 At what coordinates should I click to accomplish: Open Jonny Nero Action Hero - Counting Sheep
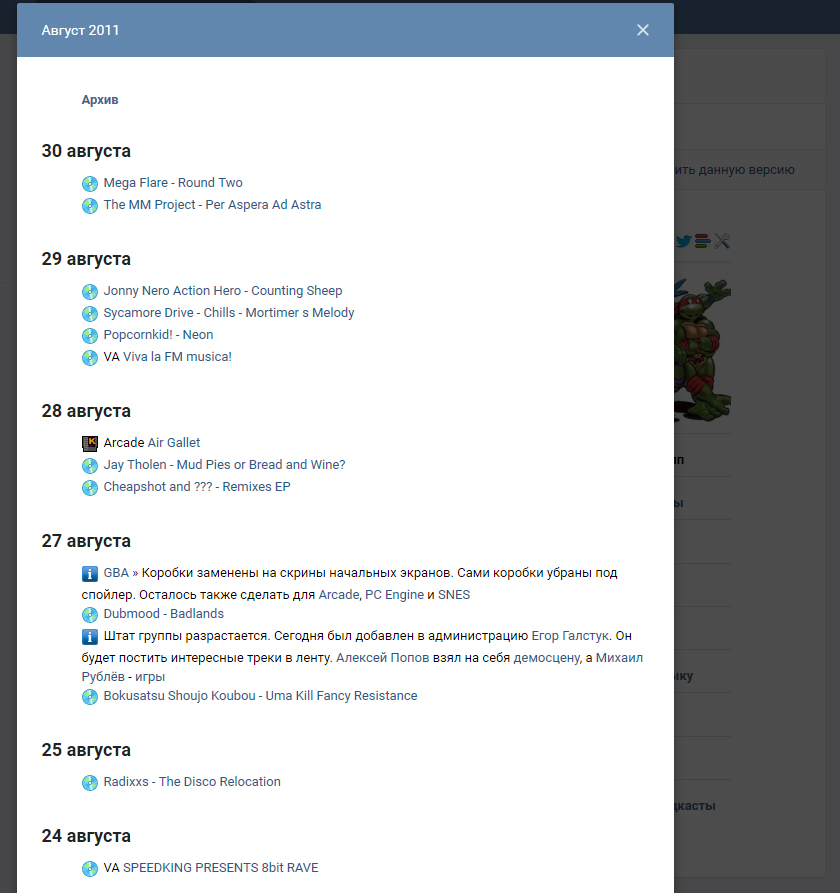[223, 291]
